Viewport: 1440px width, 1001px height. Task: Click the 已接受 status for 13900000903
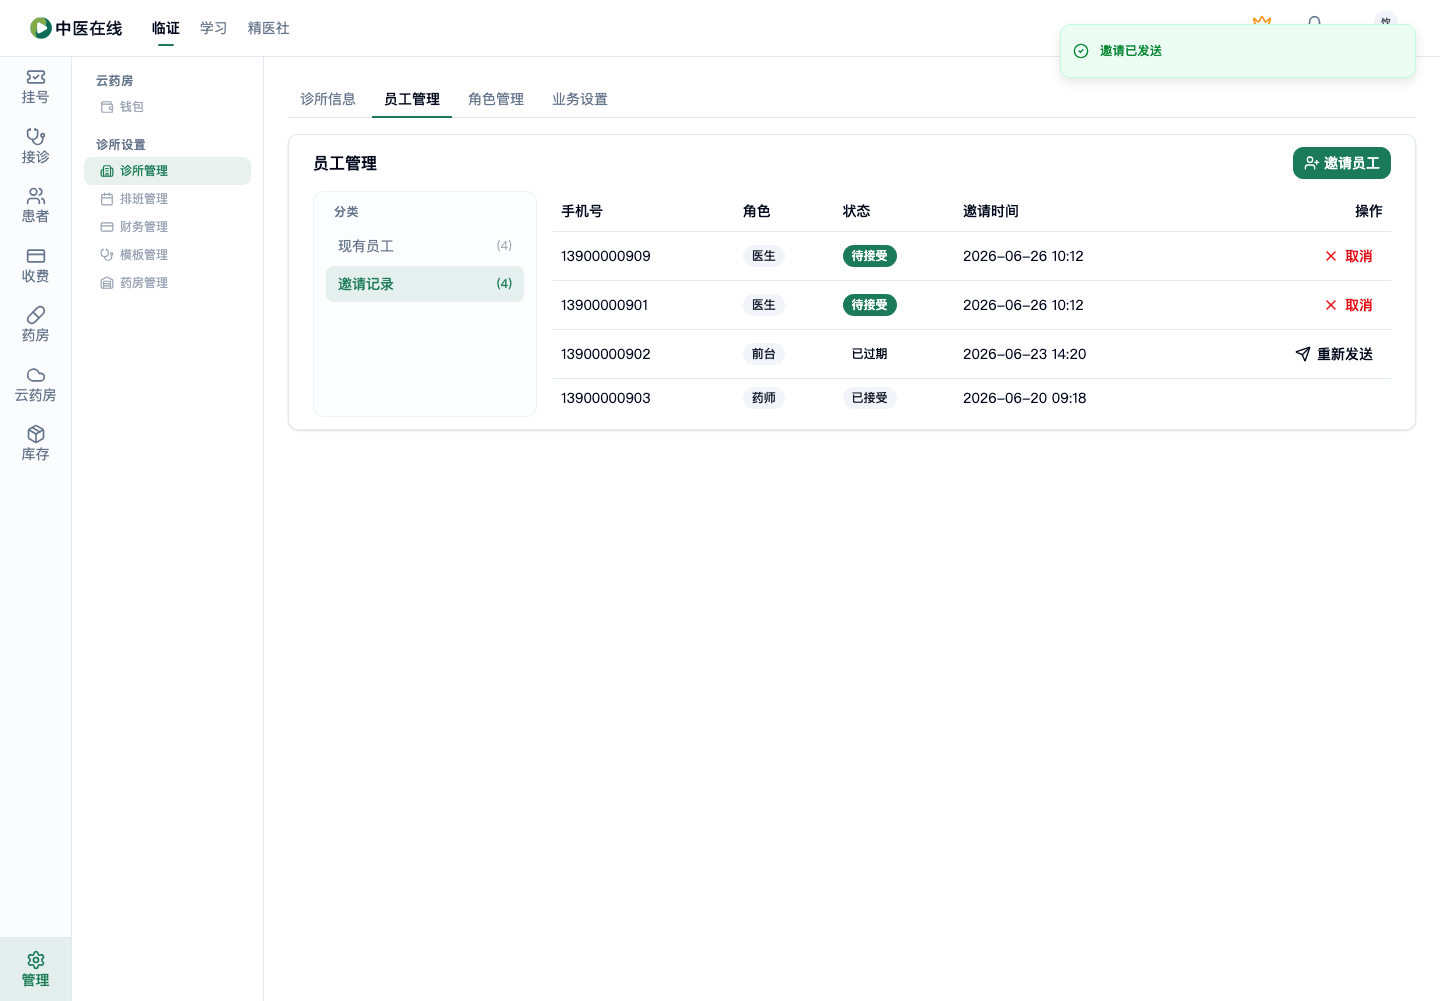[870, 398]
